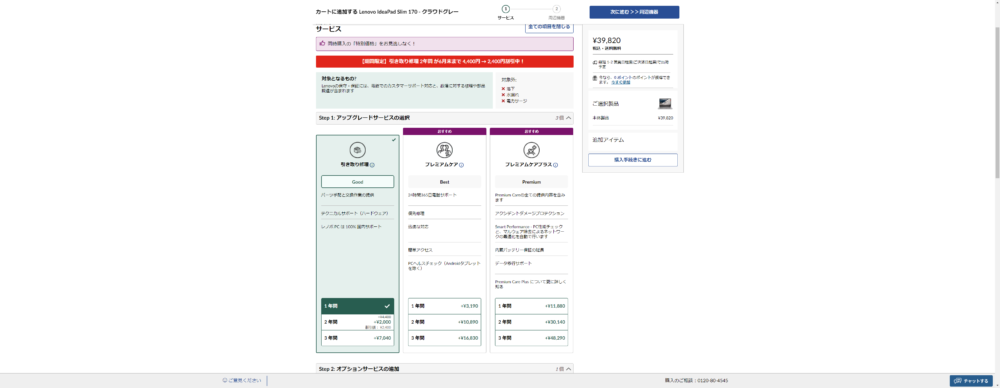Choose プレミアムケアプラス 3年間 at +¥48,290

point(531,338)
